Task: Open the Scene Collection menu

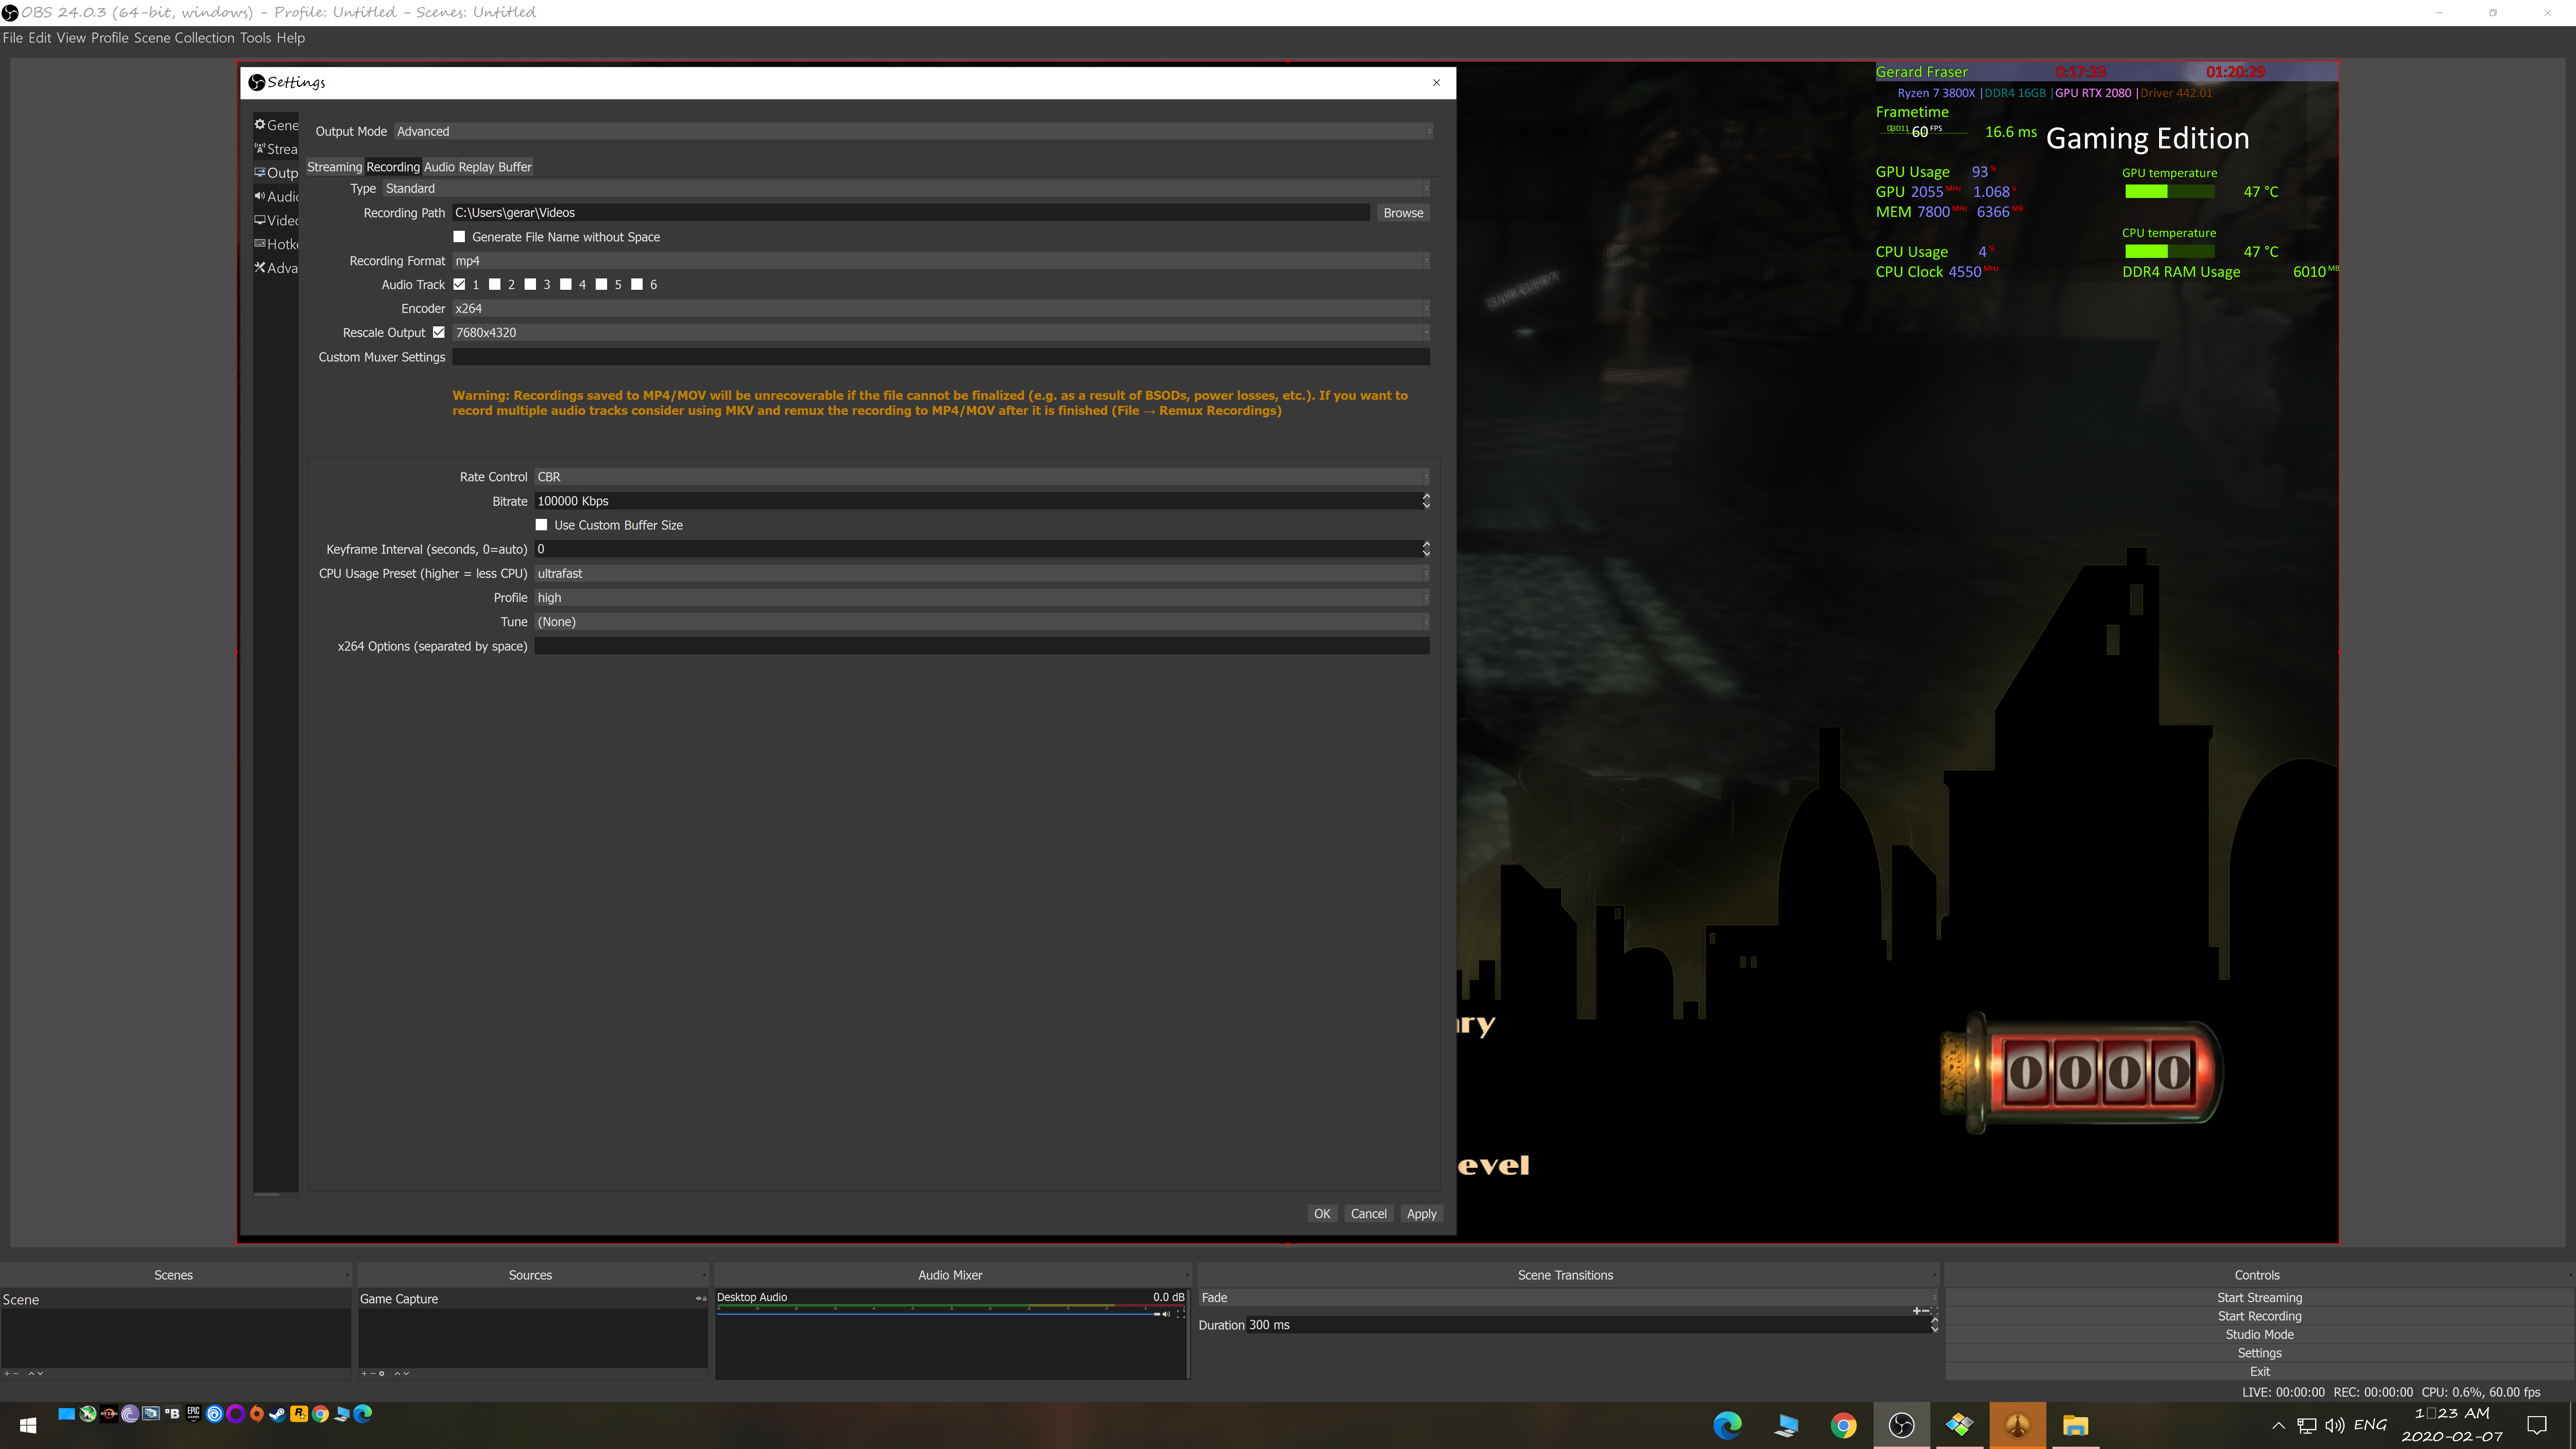Action: coord(184,38)
